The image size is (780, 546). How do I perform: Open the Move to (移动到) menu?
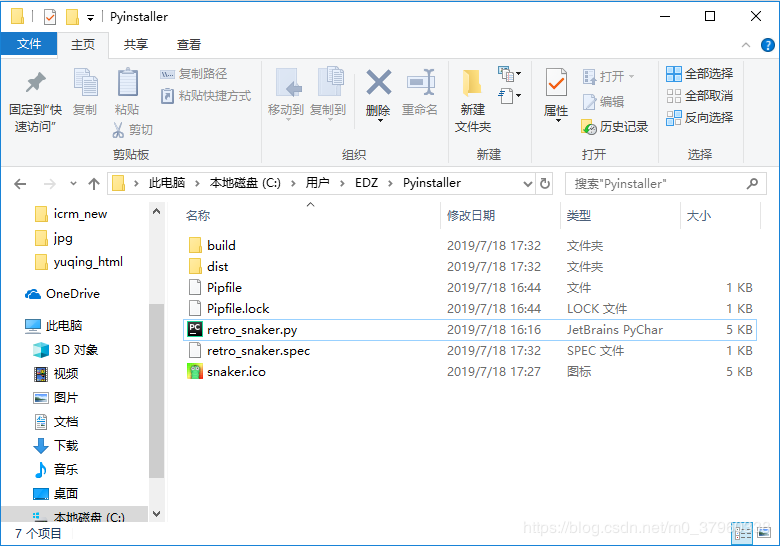(286, 92)
